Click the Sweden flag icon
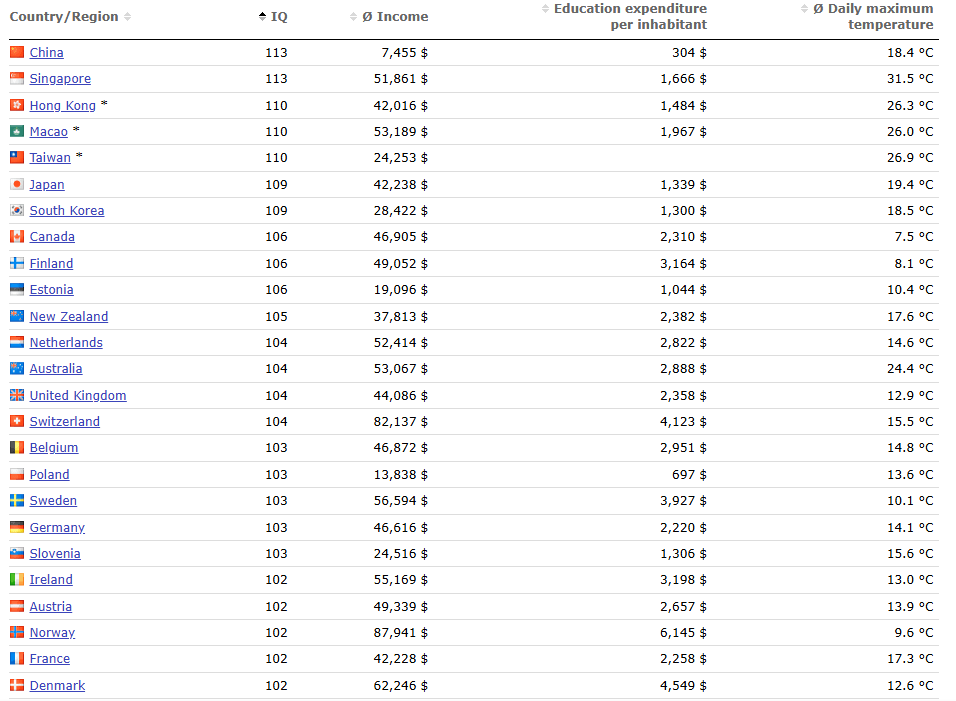This screenshot has width=956, height=701. [16, 501]
